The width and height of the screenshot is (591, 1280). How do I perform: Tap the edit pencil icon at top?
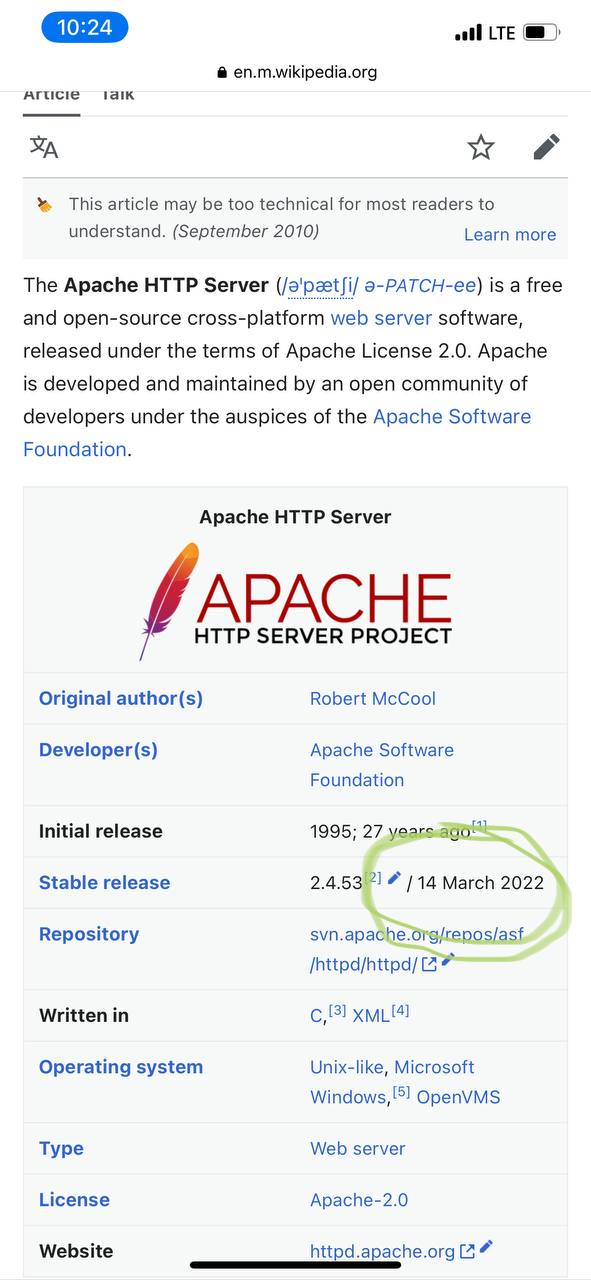coord(546,148)
